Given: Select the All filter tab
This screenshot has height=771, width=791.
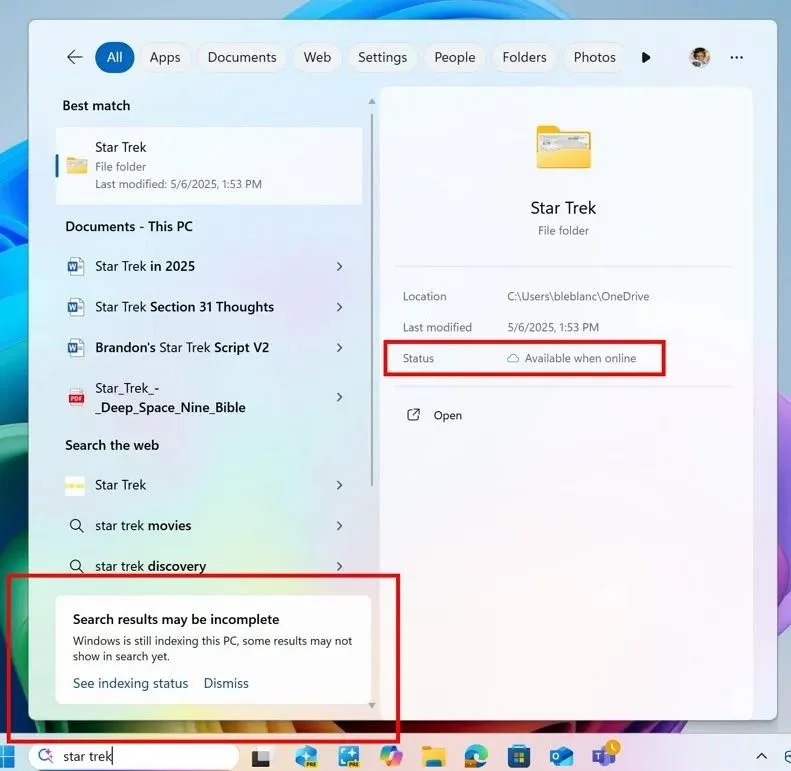Looking at the screenshot, I should click(x=115, y=57).
